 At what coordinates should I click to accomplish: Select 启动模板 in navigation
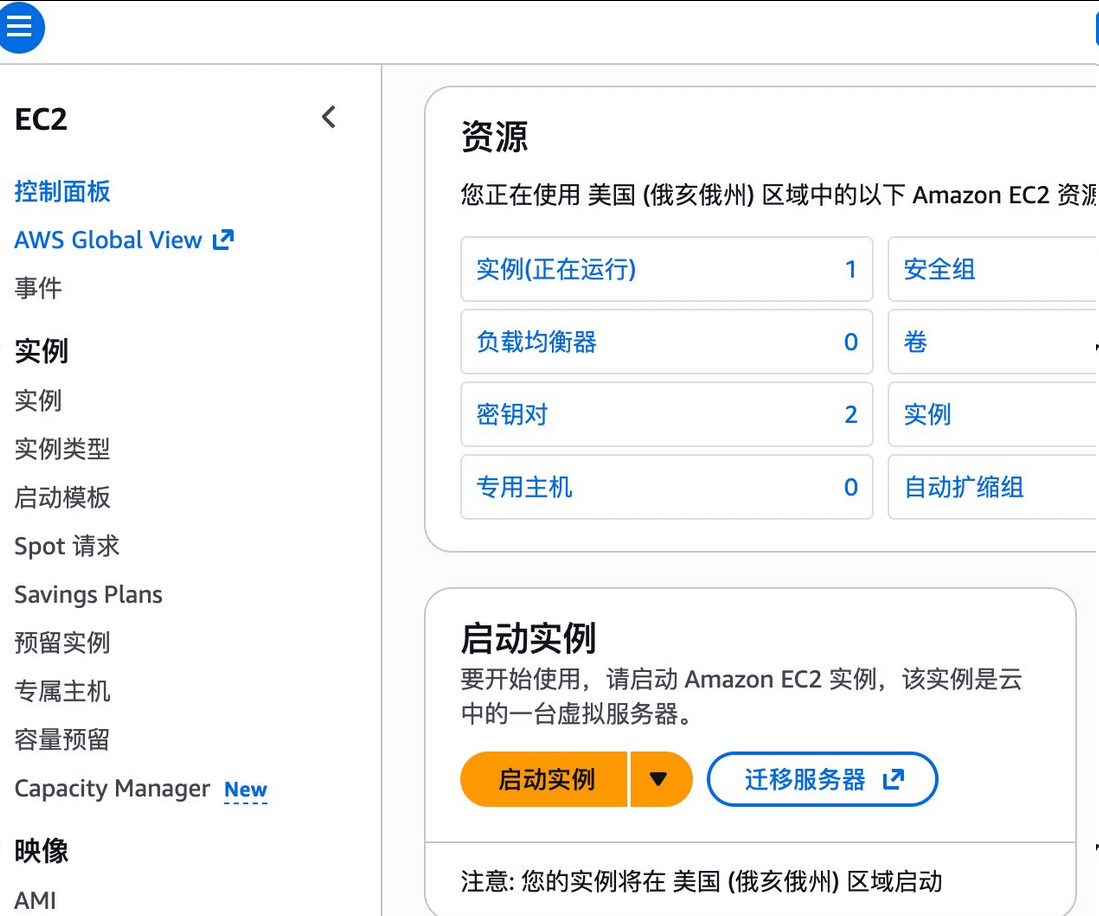coord(62,498)
